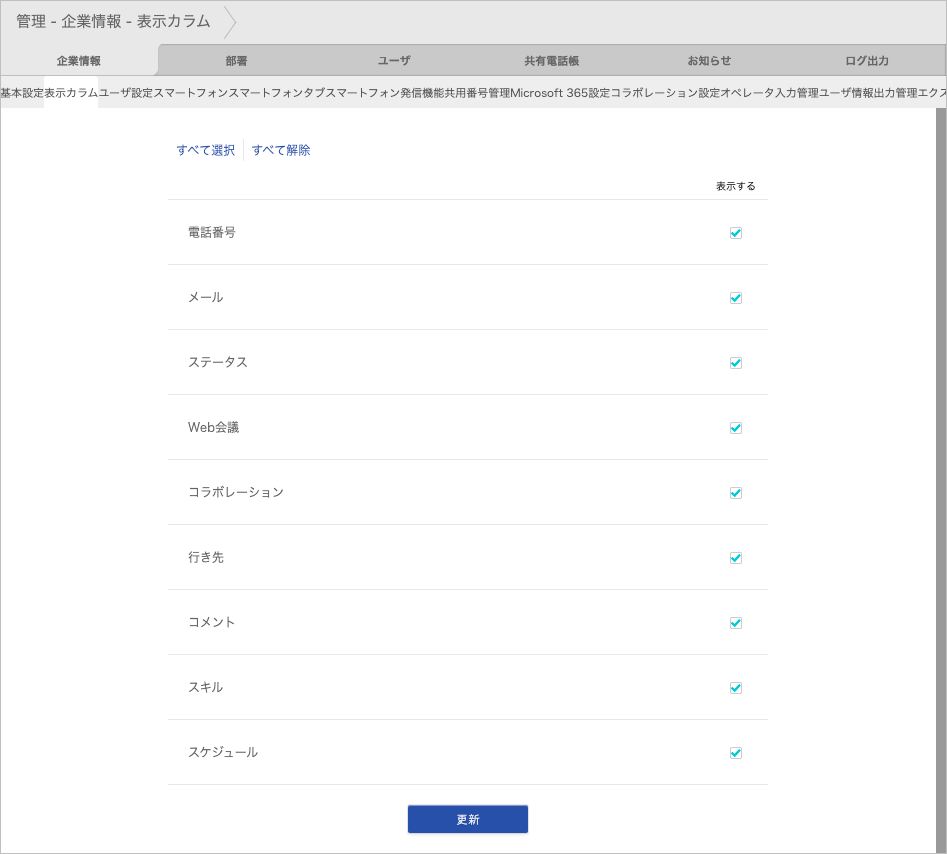
Task: Toggle the 電話番号 display checkbox
Action: pos(736,233)
